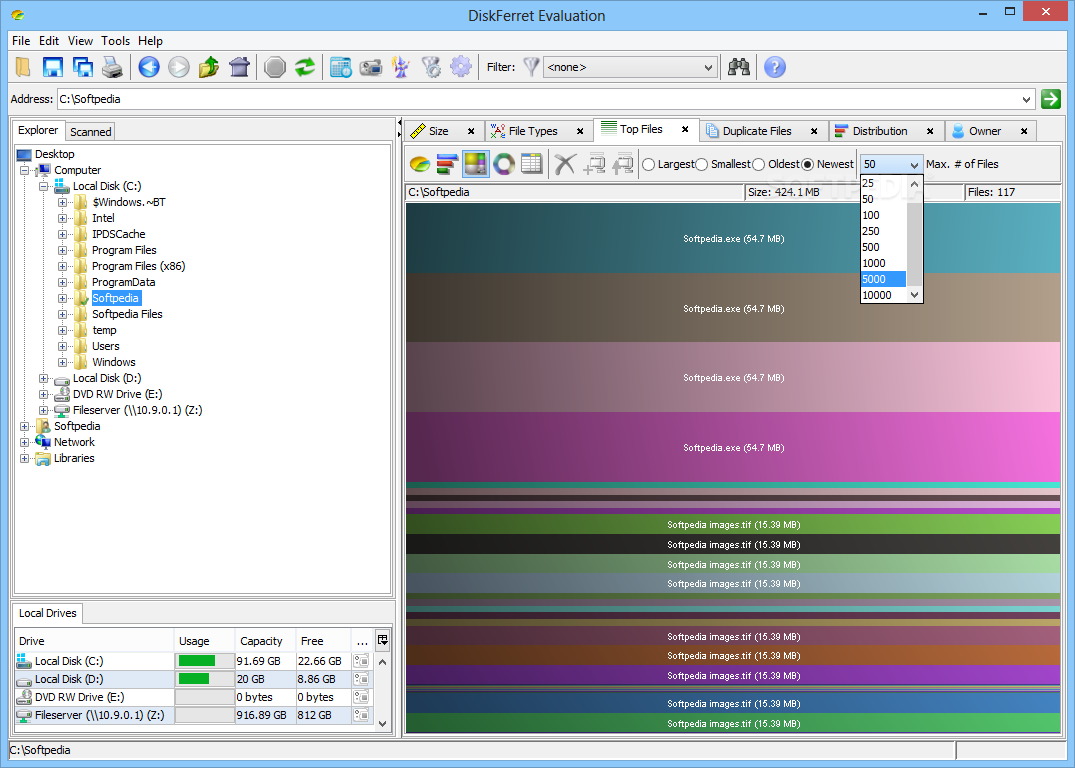Expand the Program Files folder
The image size is (1075, 768).
coord(62,250)
